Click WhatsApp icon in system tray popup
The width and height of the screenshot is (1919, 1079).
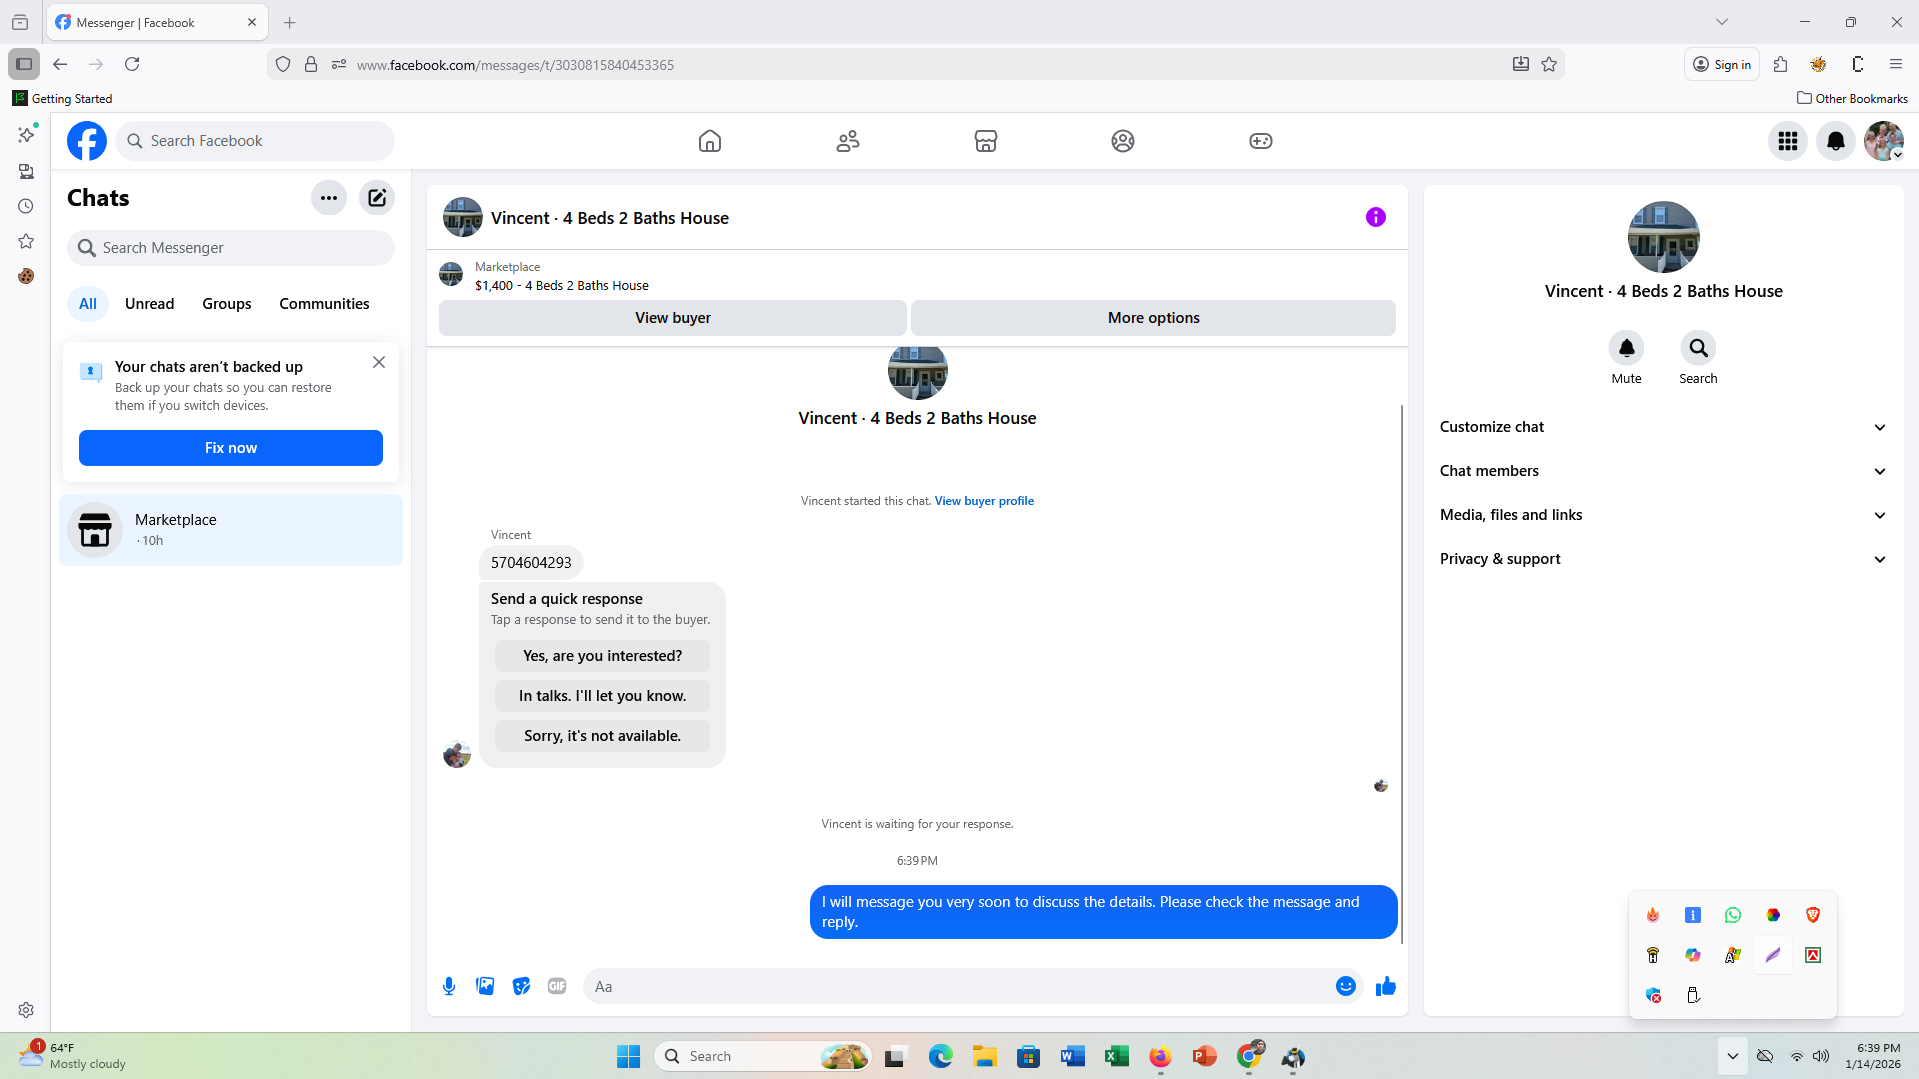[x=1733, y=915]
